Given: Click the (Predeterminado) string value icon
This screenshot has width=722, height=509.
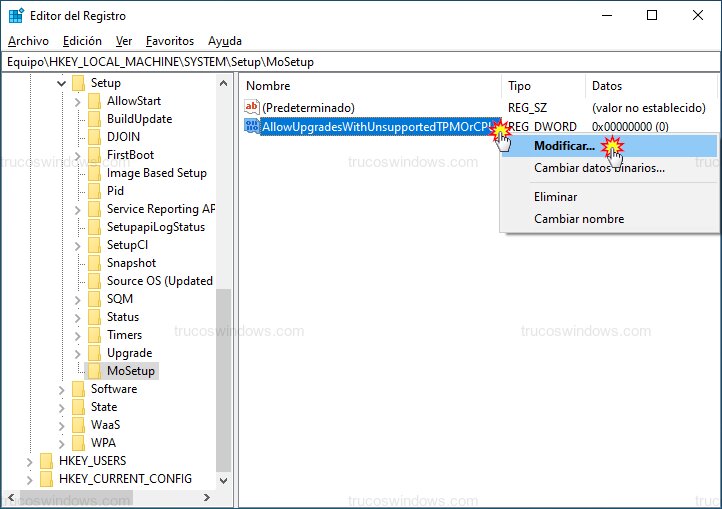Looking at the screenshot, I should 252,107.
